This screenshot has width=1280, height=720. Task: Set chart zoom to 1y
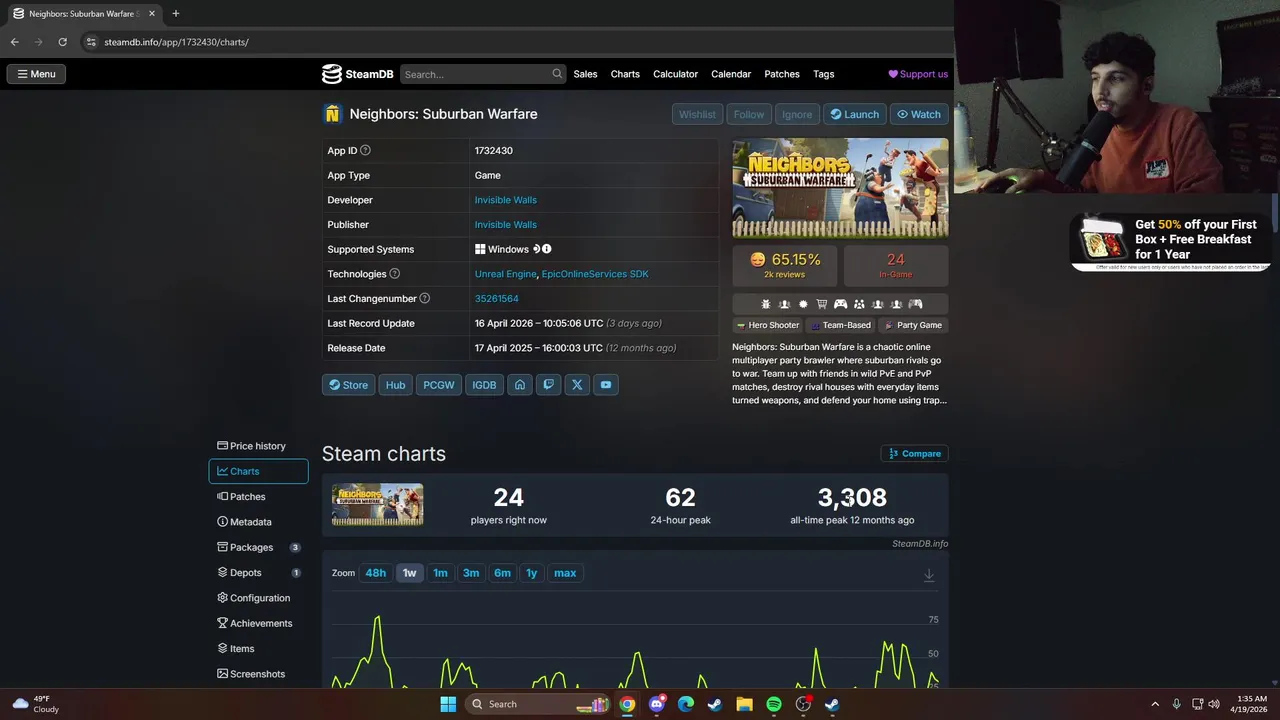coord(532,573)
